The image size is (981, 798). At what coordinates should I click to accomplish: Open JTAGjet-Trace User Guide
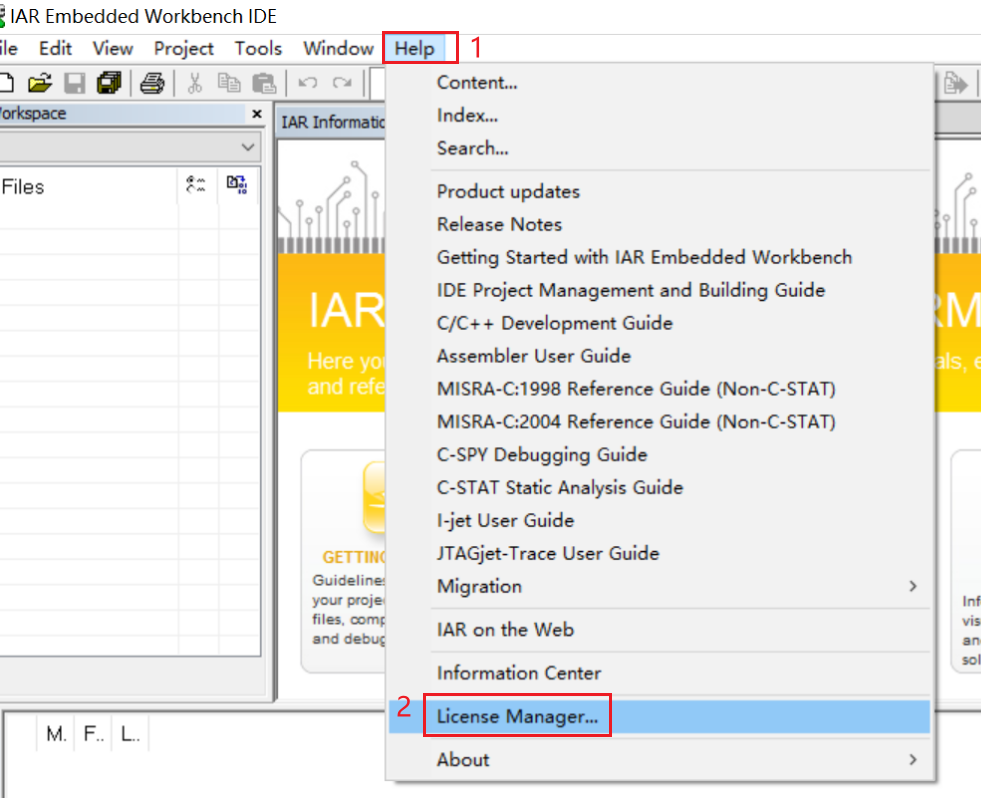[659, 553]
